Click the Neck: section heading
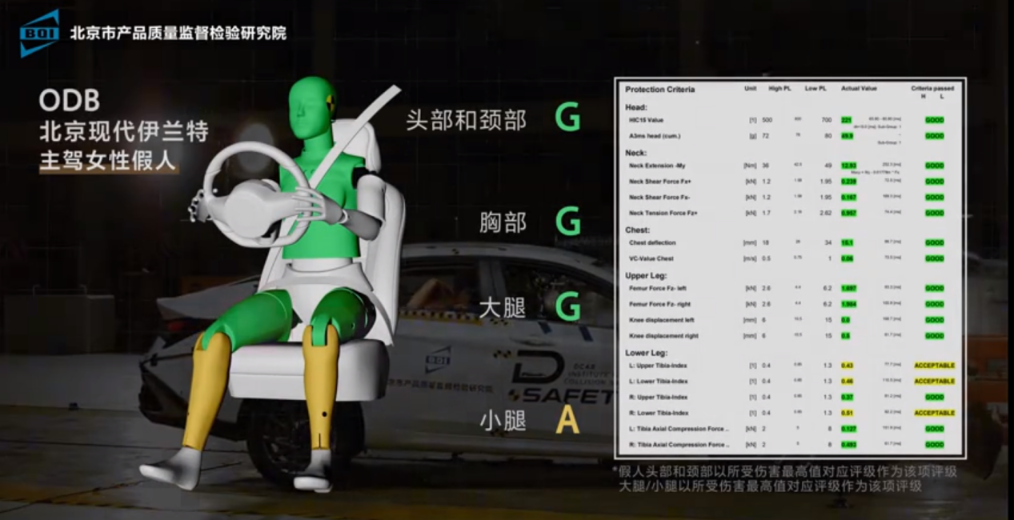 [x=636, y=153]
